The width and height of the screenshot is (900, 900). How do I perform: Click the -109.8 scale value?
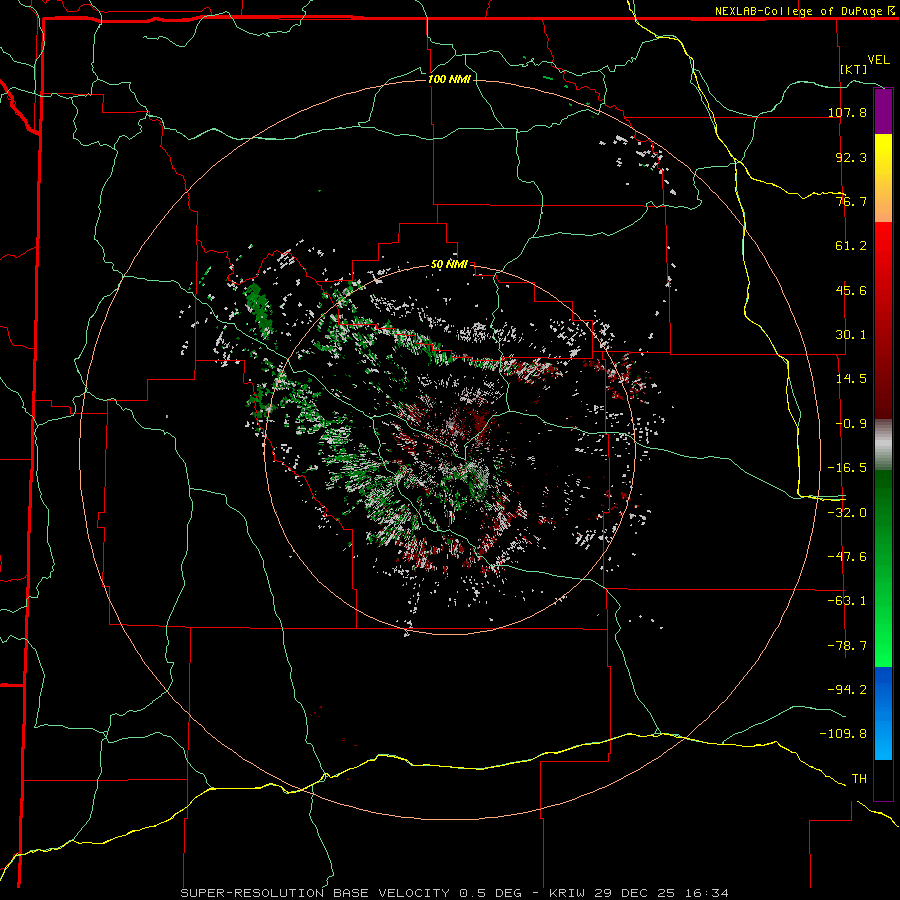(843, 734)
